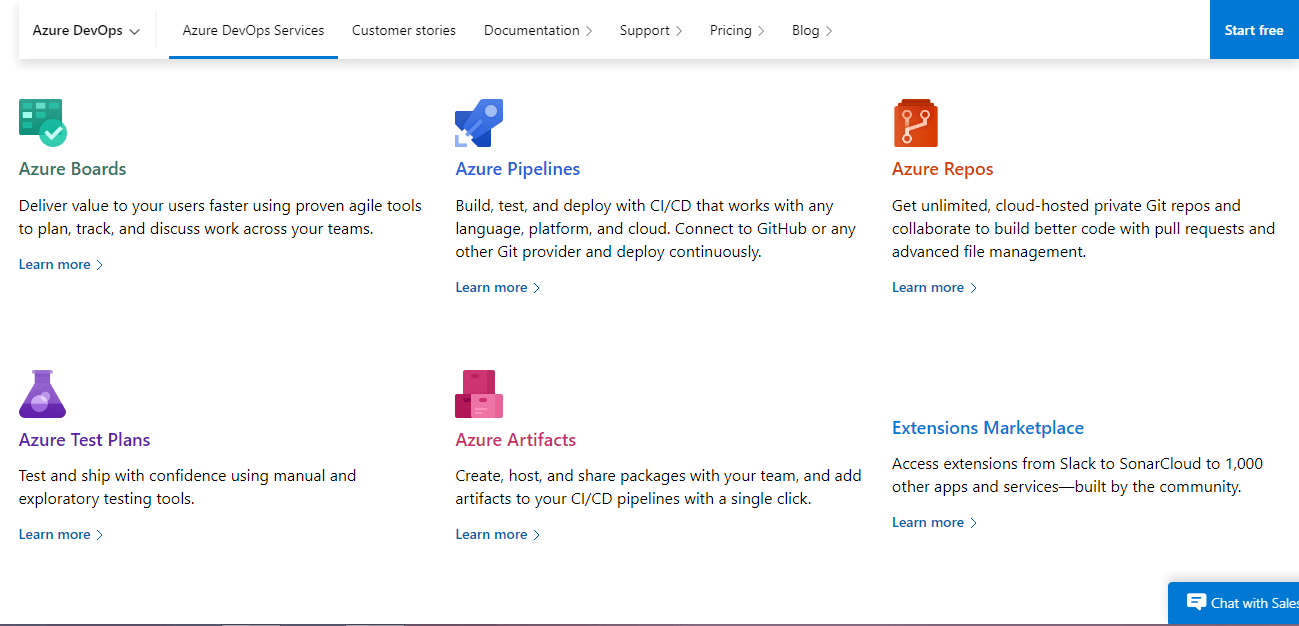Click the Azure Artifacts pink box icon
The image size is (1299, 626).
(479, 393)
